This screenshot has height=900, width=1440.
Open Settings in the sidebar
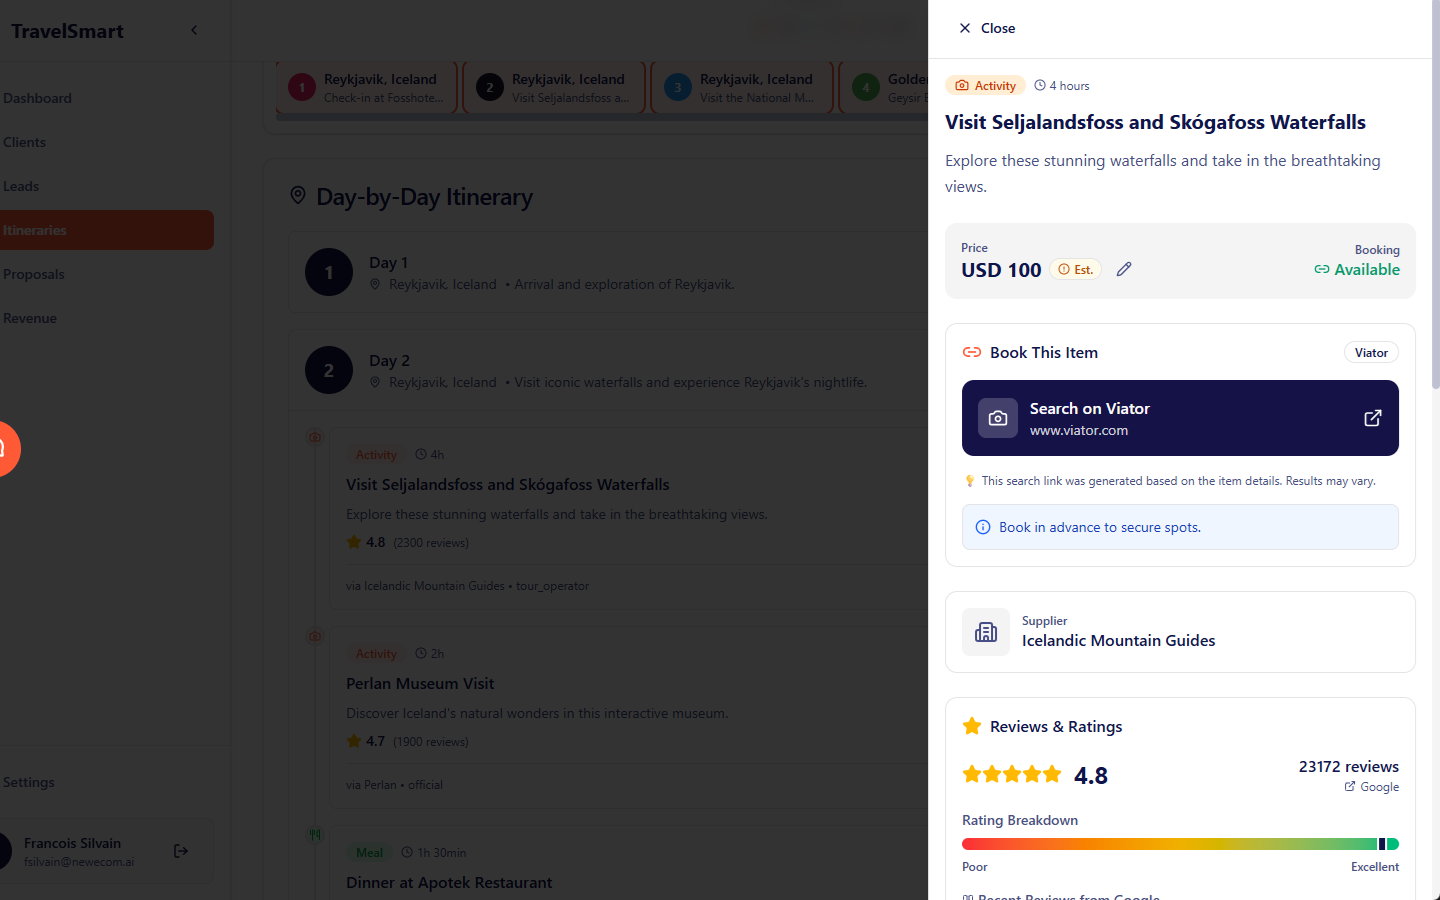29,782
